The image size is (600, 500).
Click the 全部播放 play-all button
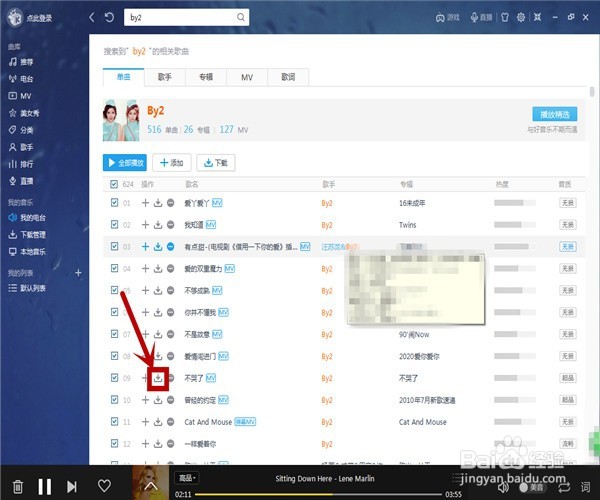pos(125,163)
